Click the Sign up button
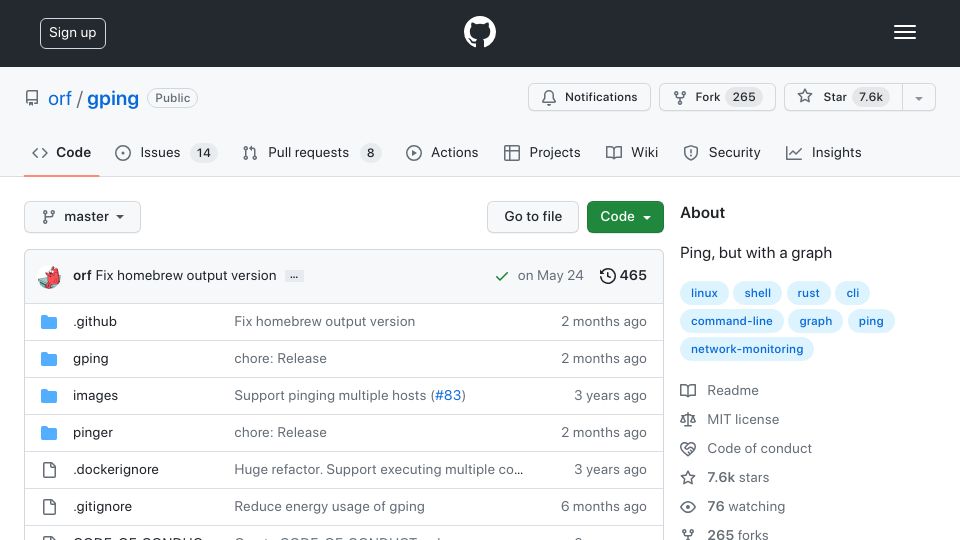 pyautogui.click(x=73, y=33)
